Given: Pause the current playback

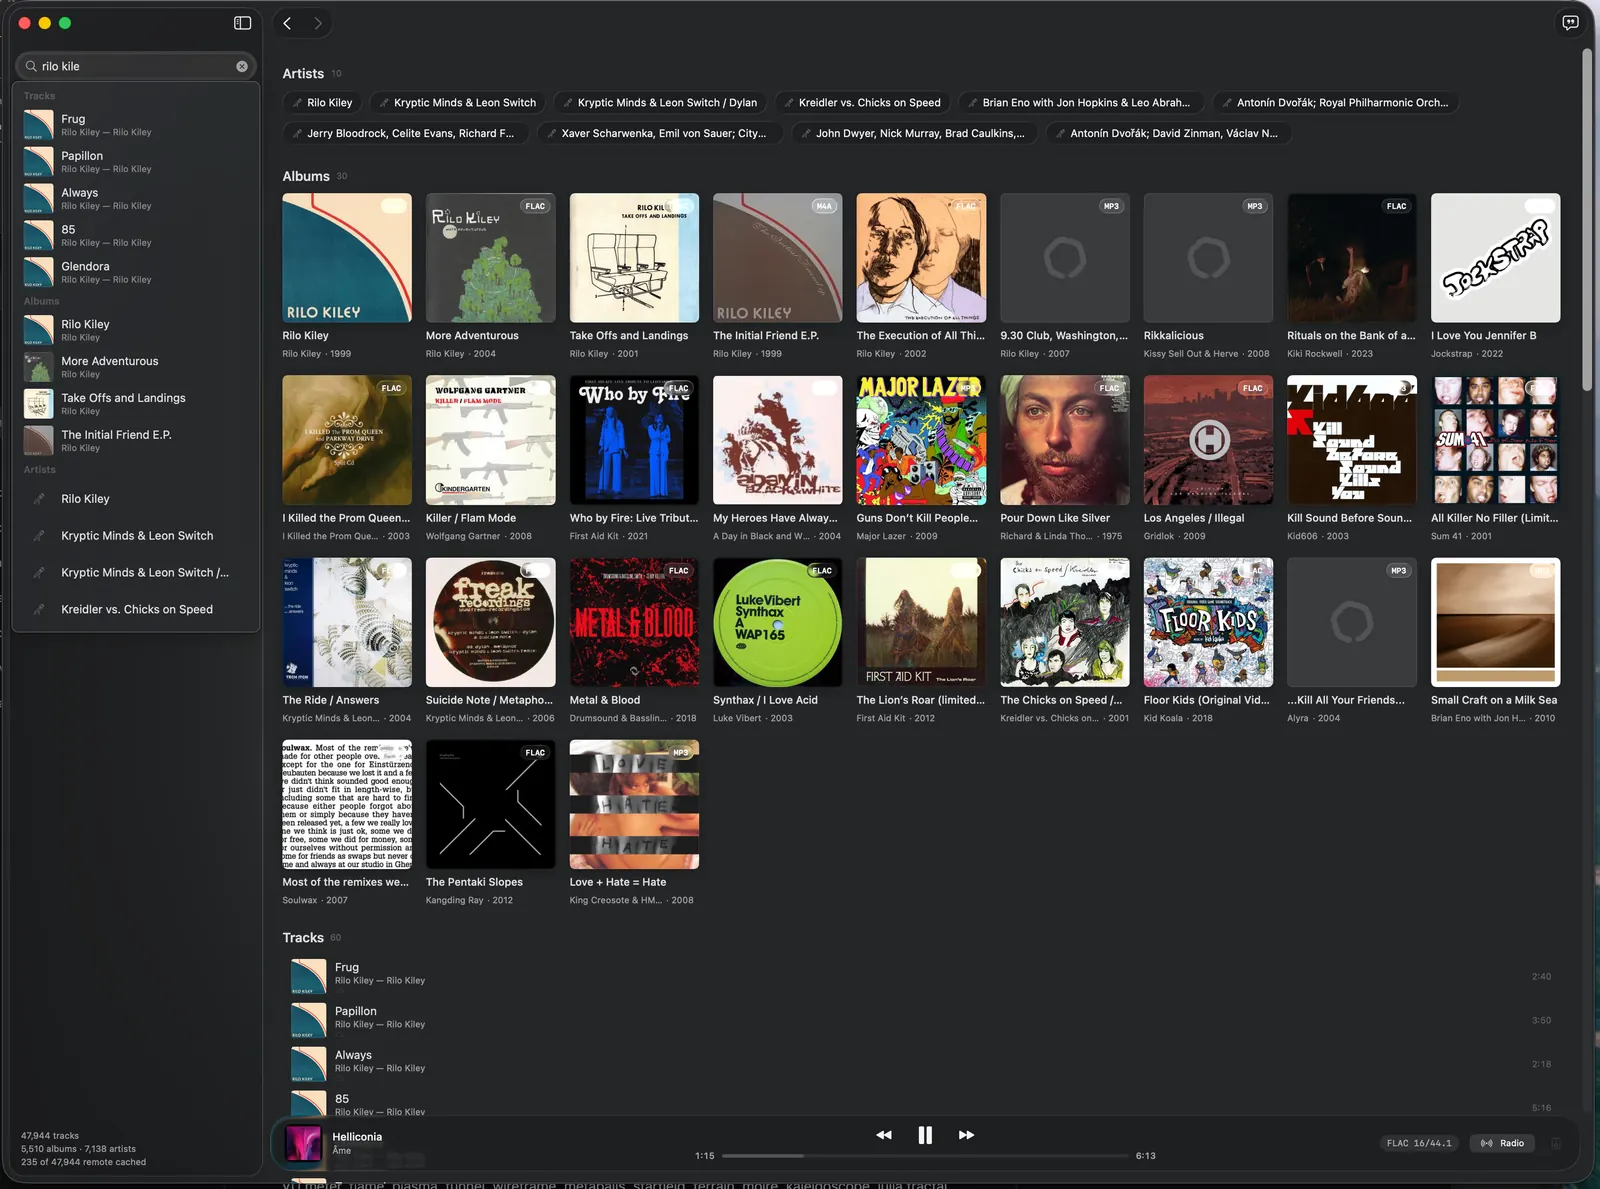Looking at the screenshot, I should (925, 1135).
